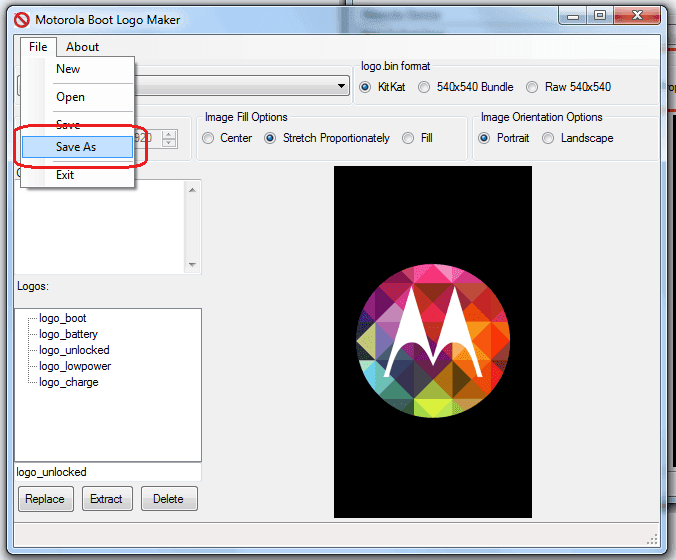Open the device dropdown arrow
The width and height of the screenshot is (676, 560).
tap(341, 85)
